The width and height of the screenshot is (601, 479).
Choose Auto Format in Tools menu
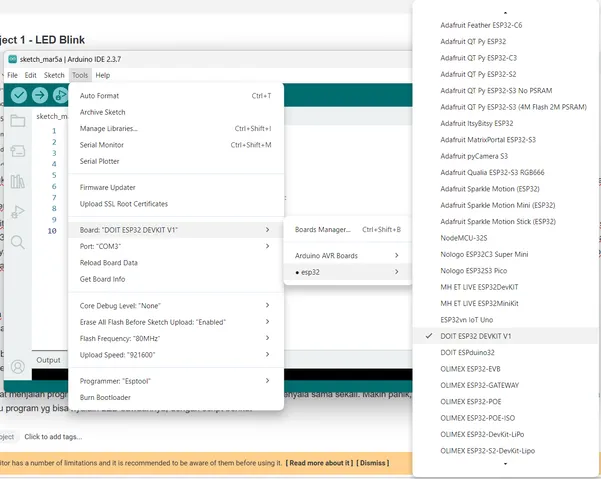pyautogui.click(x=176, y=96)
